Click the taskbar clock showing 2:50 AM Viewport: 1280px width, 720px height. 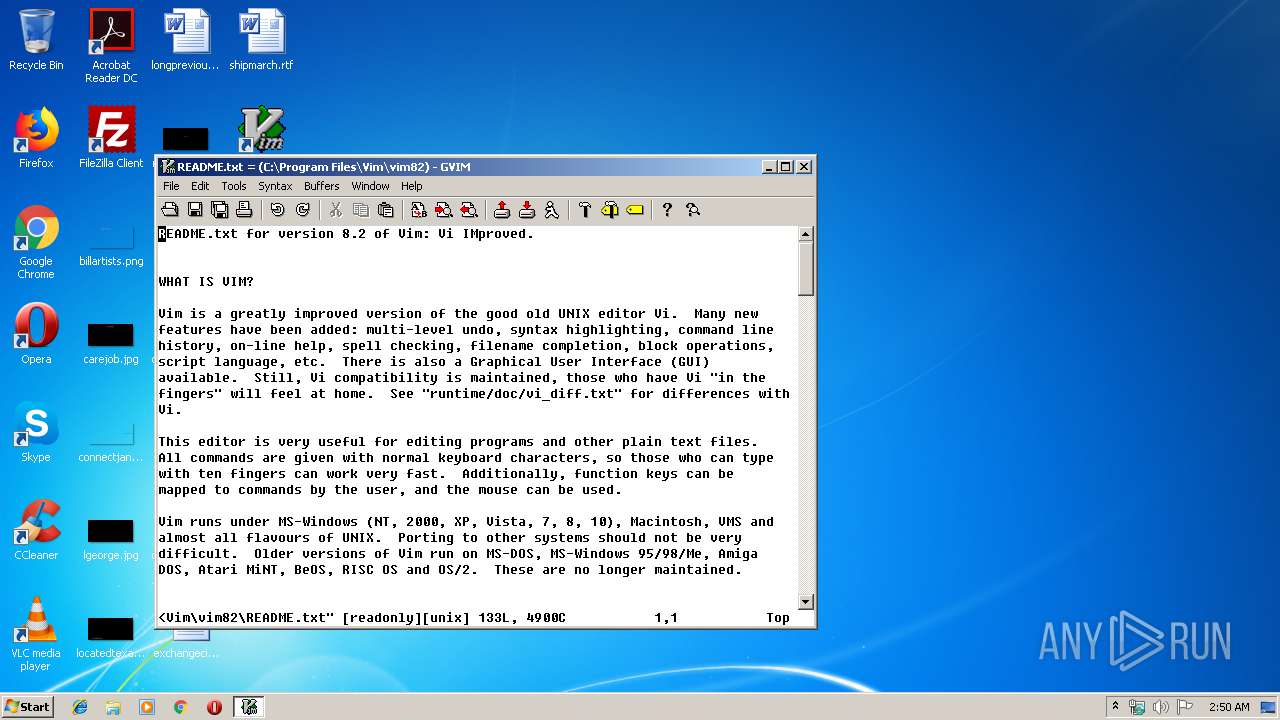coord(1229,707)
